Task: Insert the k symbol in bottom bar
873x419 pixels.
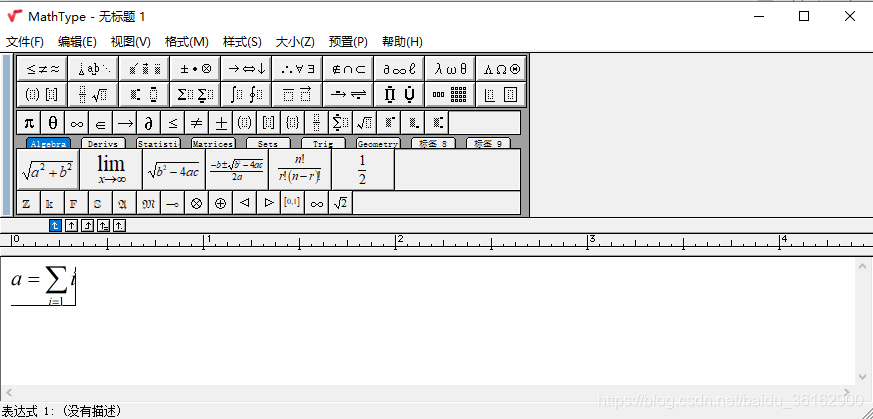Action: pyautogui.click(x=53, y=203)
